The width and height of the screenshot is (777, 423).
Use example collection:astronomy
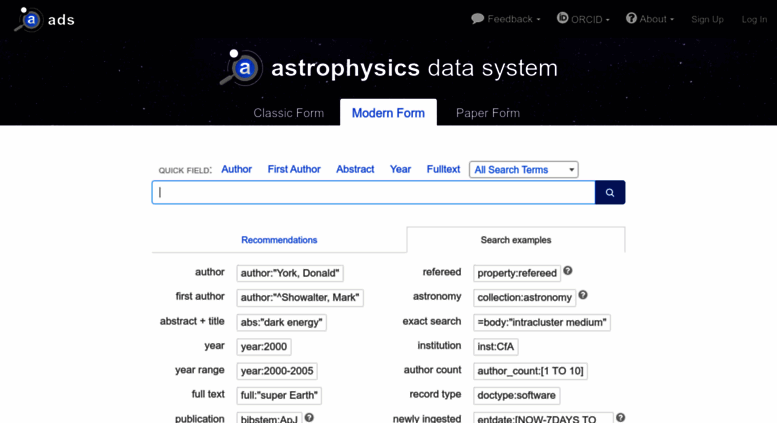pyautogui.click(x=524, y=298)
